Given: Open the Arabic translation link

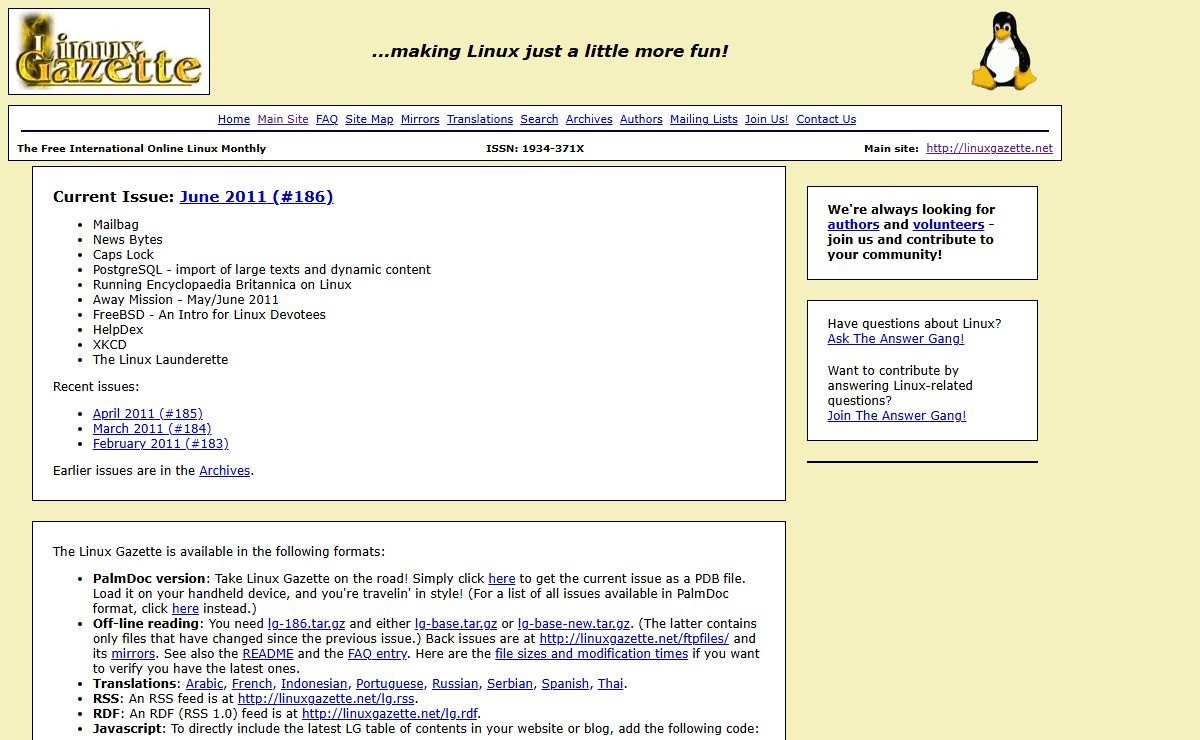Looking at the screenshot, I should (205, 684).
